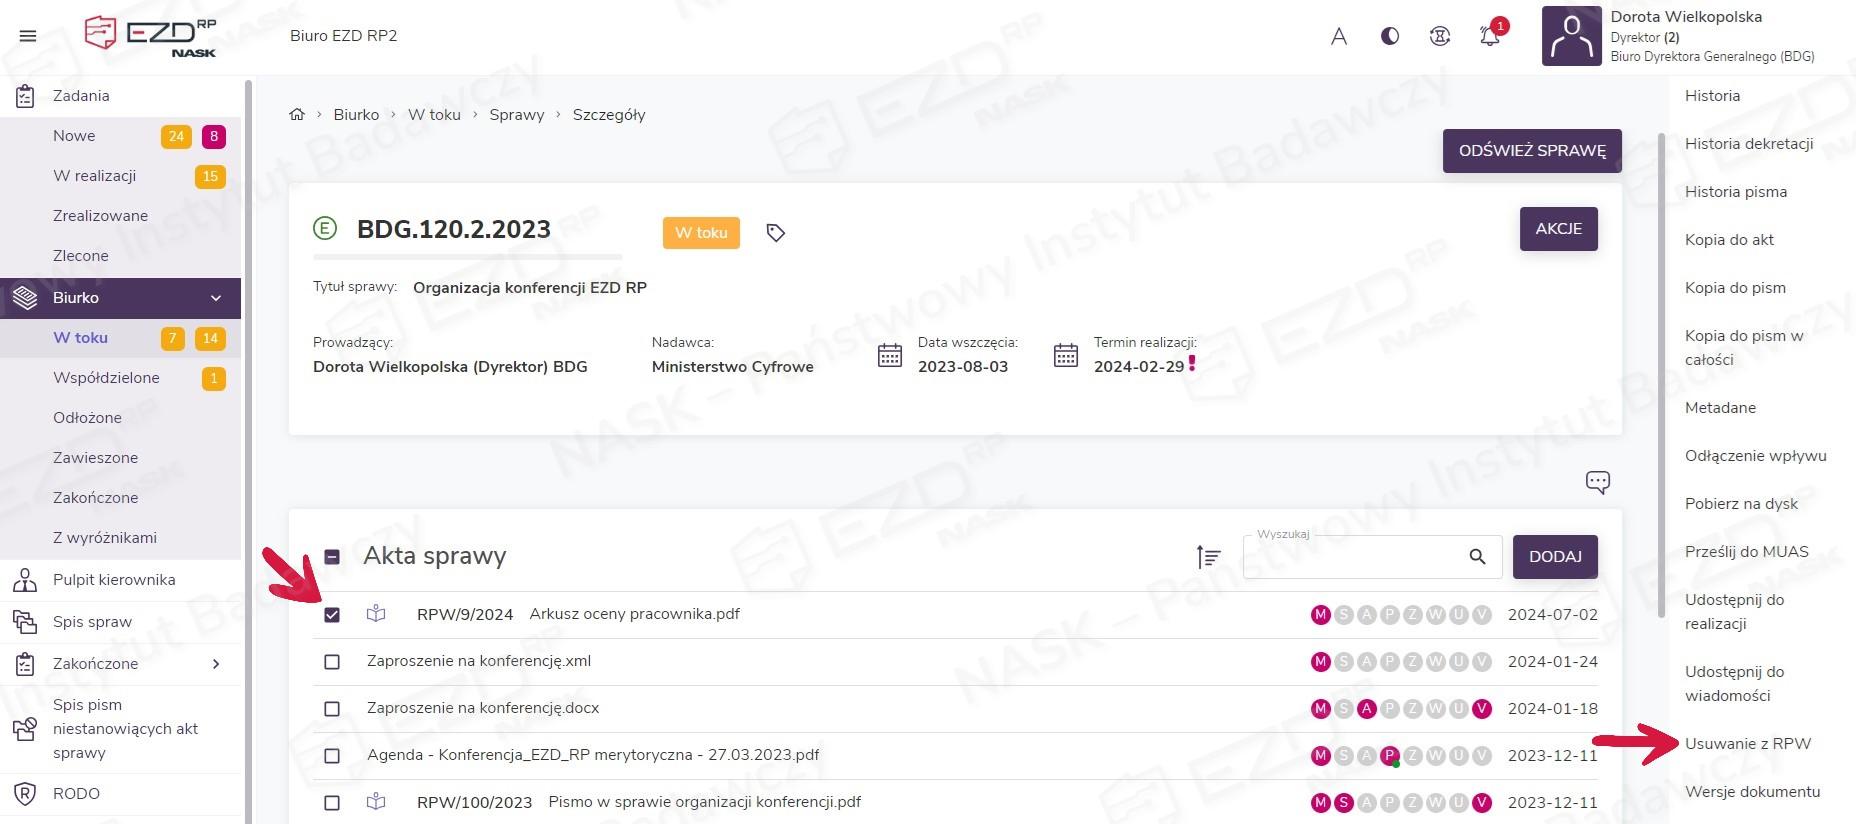Click the font size icon
This screenshot has width=1856, height=824.
coord(1339,37)
